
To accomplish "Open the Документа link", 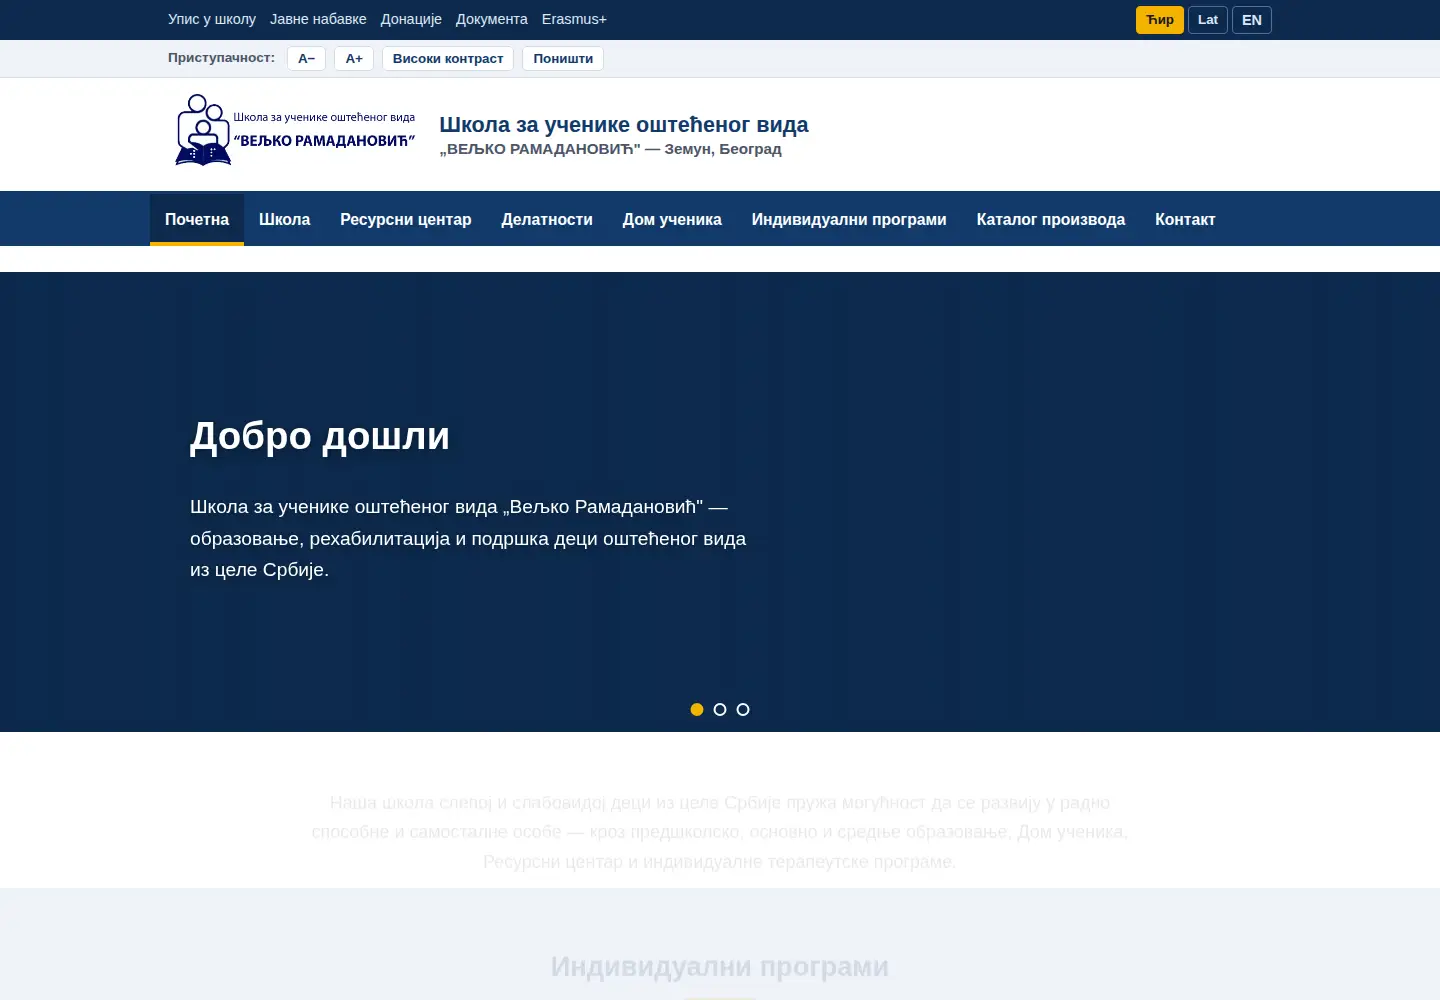I will point(492,19).
